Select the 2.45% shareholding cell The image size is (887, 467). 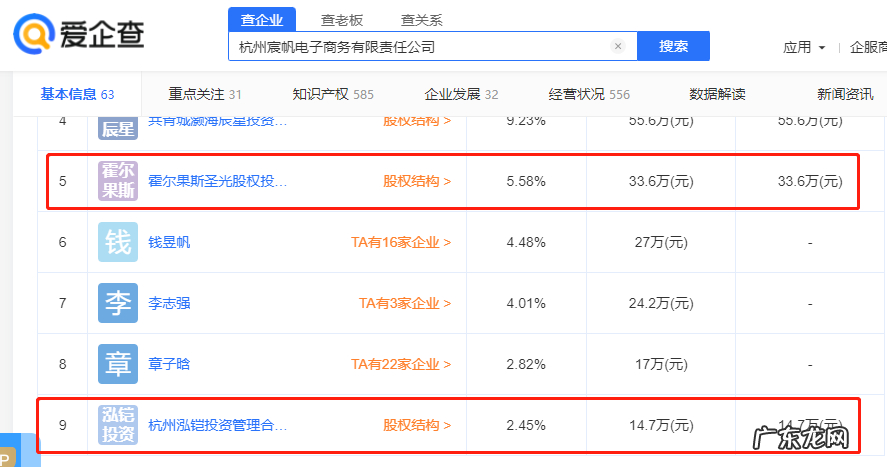(526, 426)
